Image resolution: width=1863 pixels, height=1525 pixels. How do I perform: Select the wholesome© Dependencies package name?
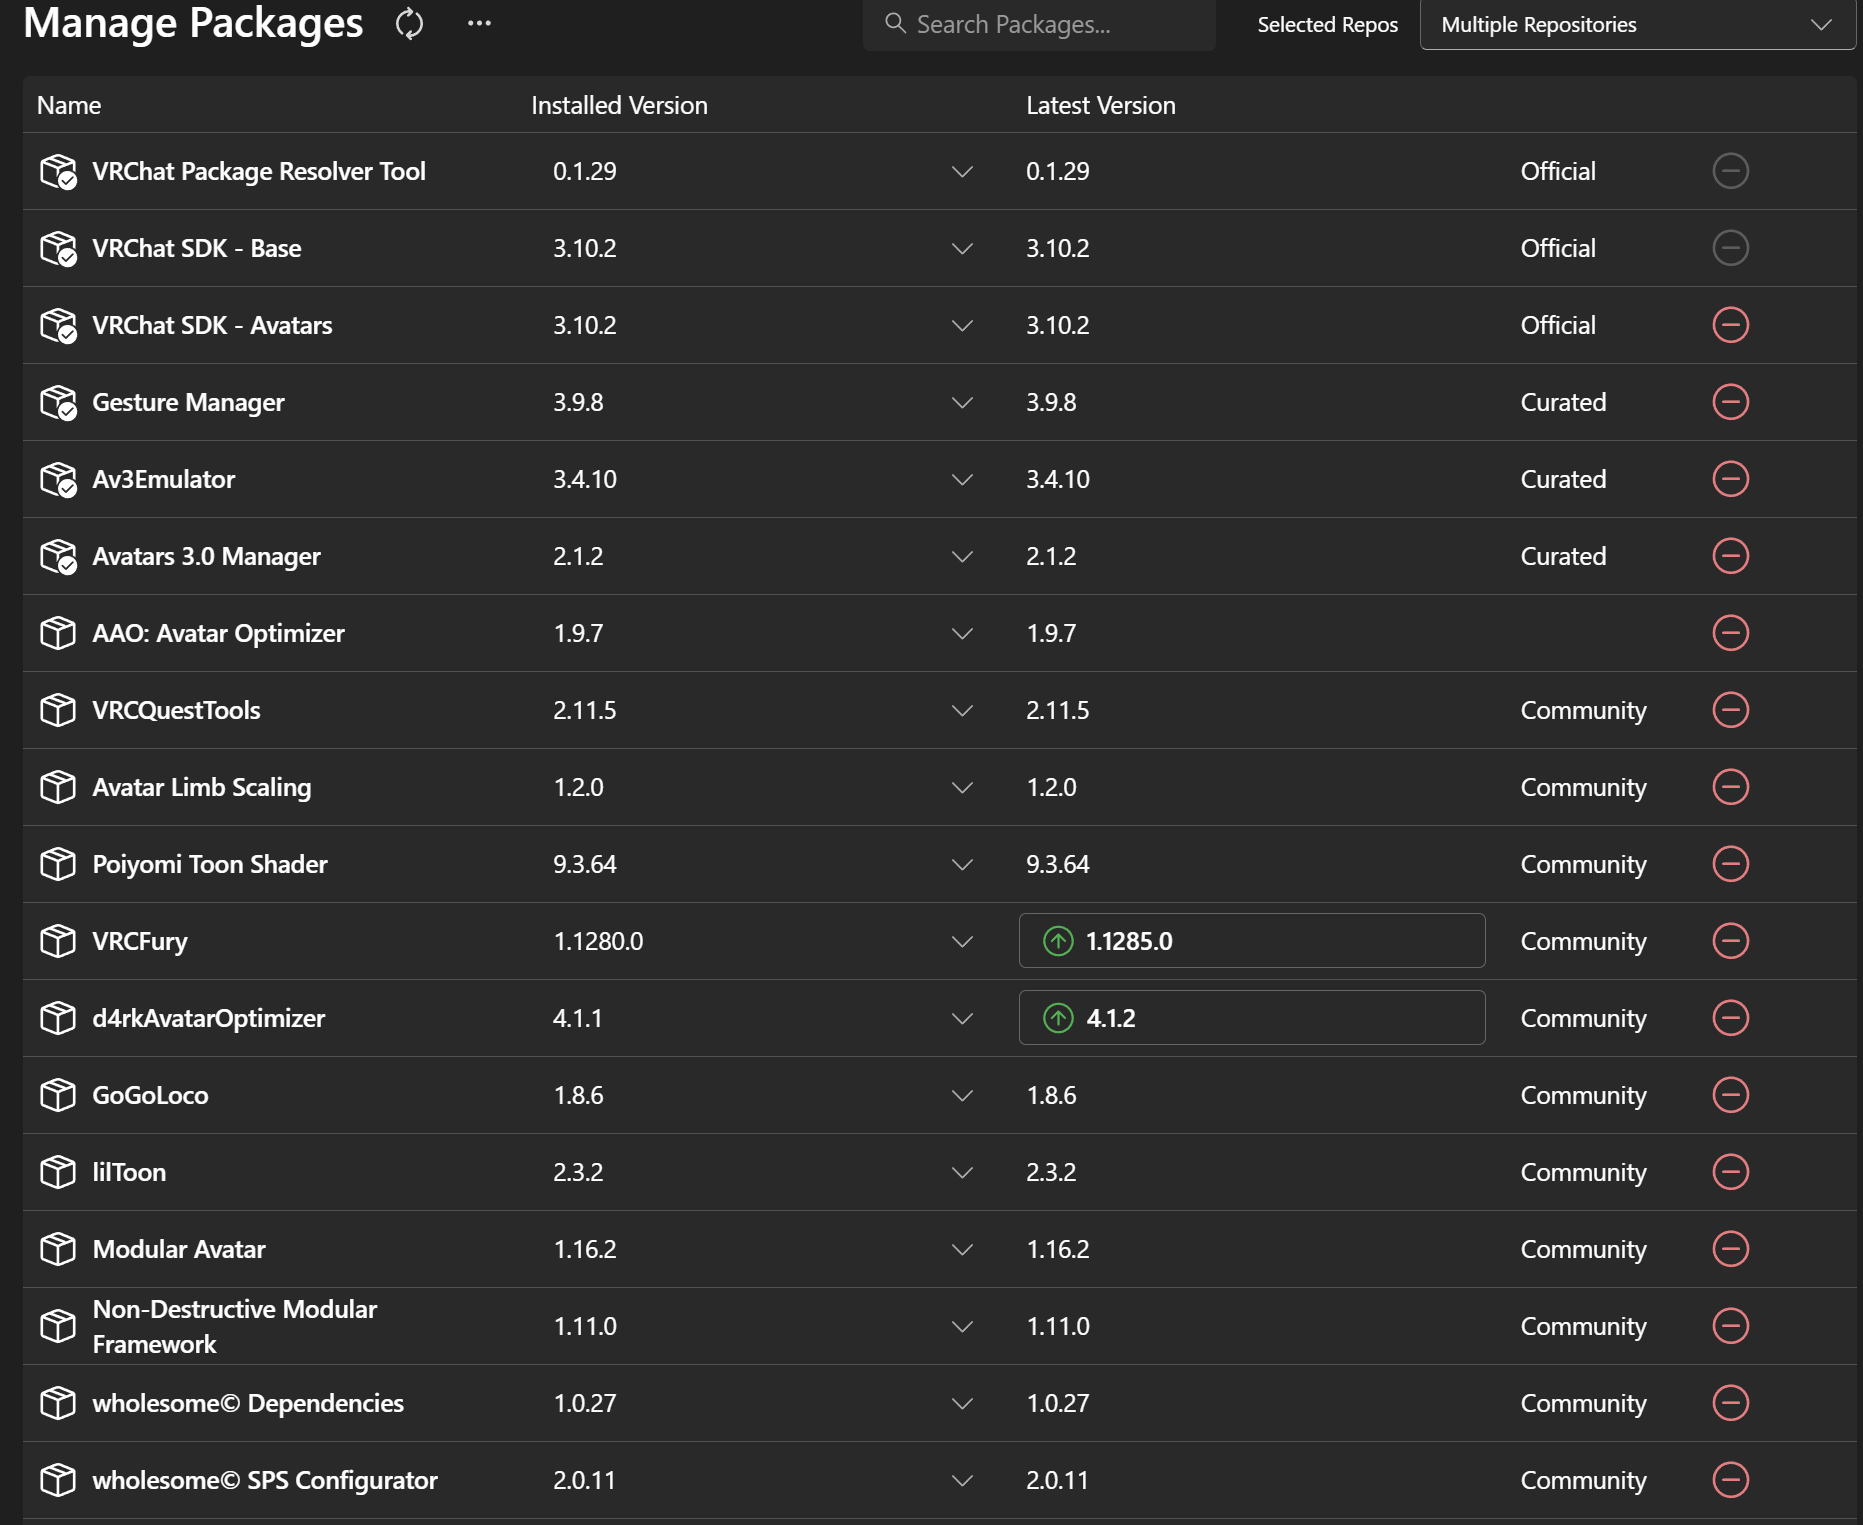(248, 1403)
